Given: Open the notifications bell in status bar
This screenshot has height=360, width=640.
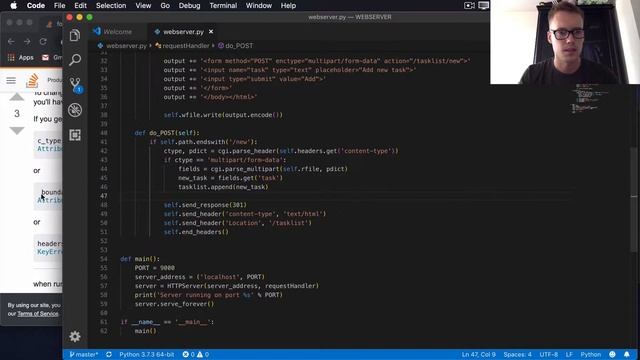Looking at the screenshot, I should click(627, 354).
